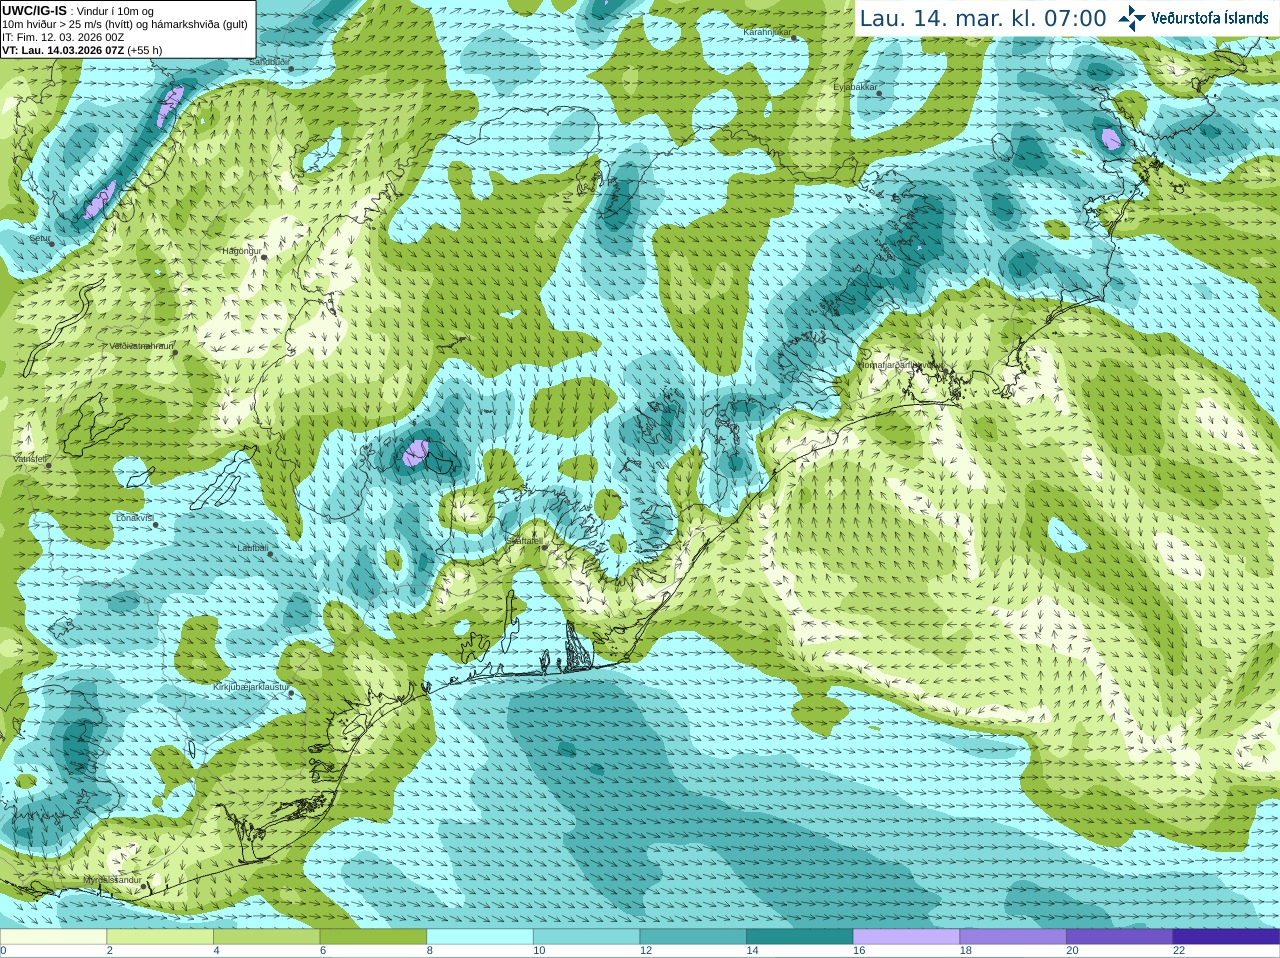Select the Eyjabakkar station label
Image resolution: width=1280 pixels, height=958 pixels.
[x=856, y=87]
